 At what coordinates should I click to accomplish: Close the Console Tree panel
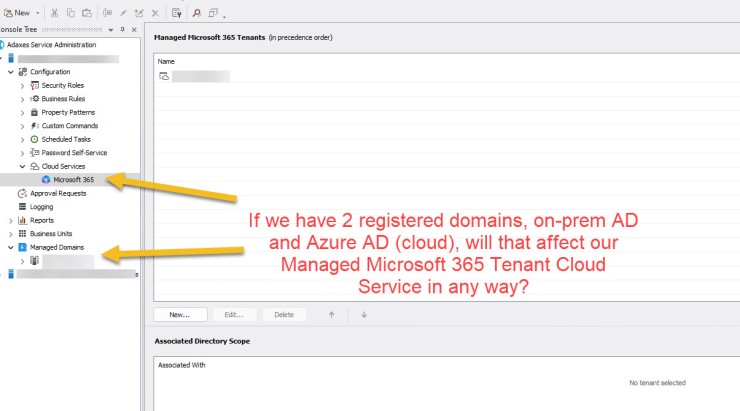[134, 30]
